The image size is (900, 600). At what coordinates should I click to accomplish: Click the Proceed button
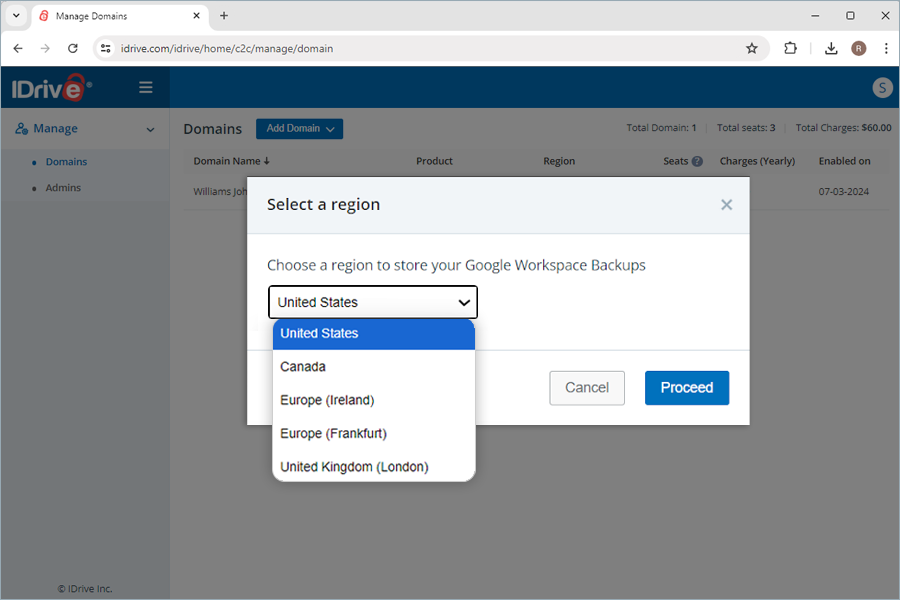tap(686, 387)
